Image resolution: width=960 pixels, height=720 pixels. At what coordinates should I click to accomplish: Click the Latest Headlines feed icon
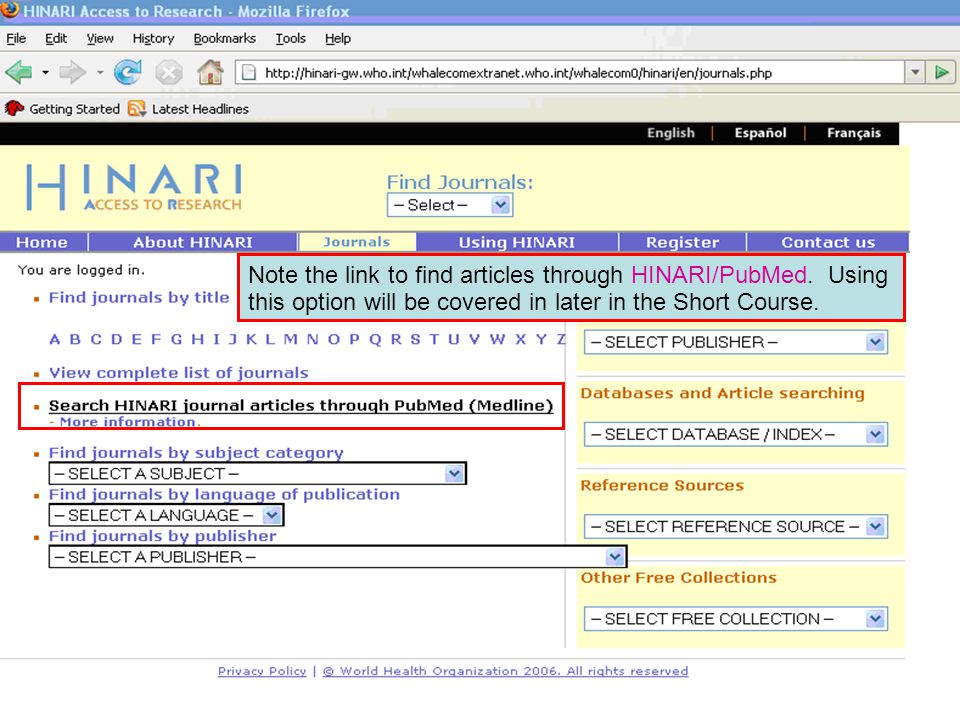click(x=137, y=109)
